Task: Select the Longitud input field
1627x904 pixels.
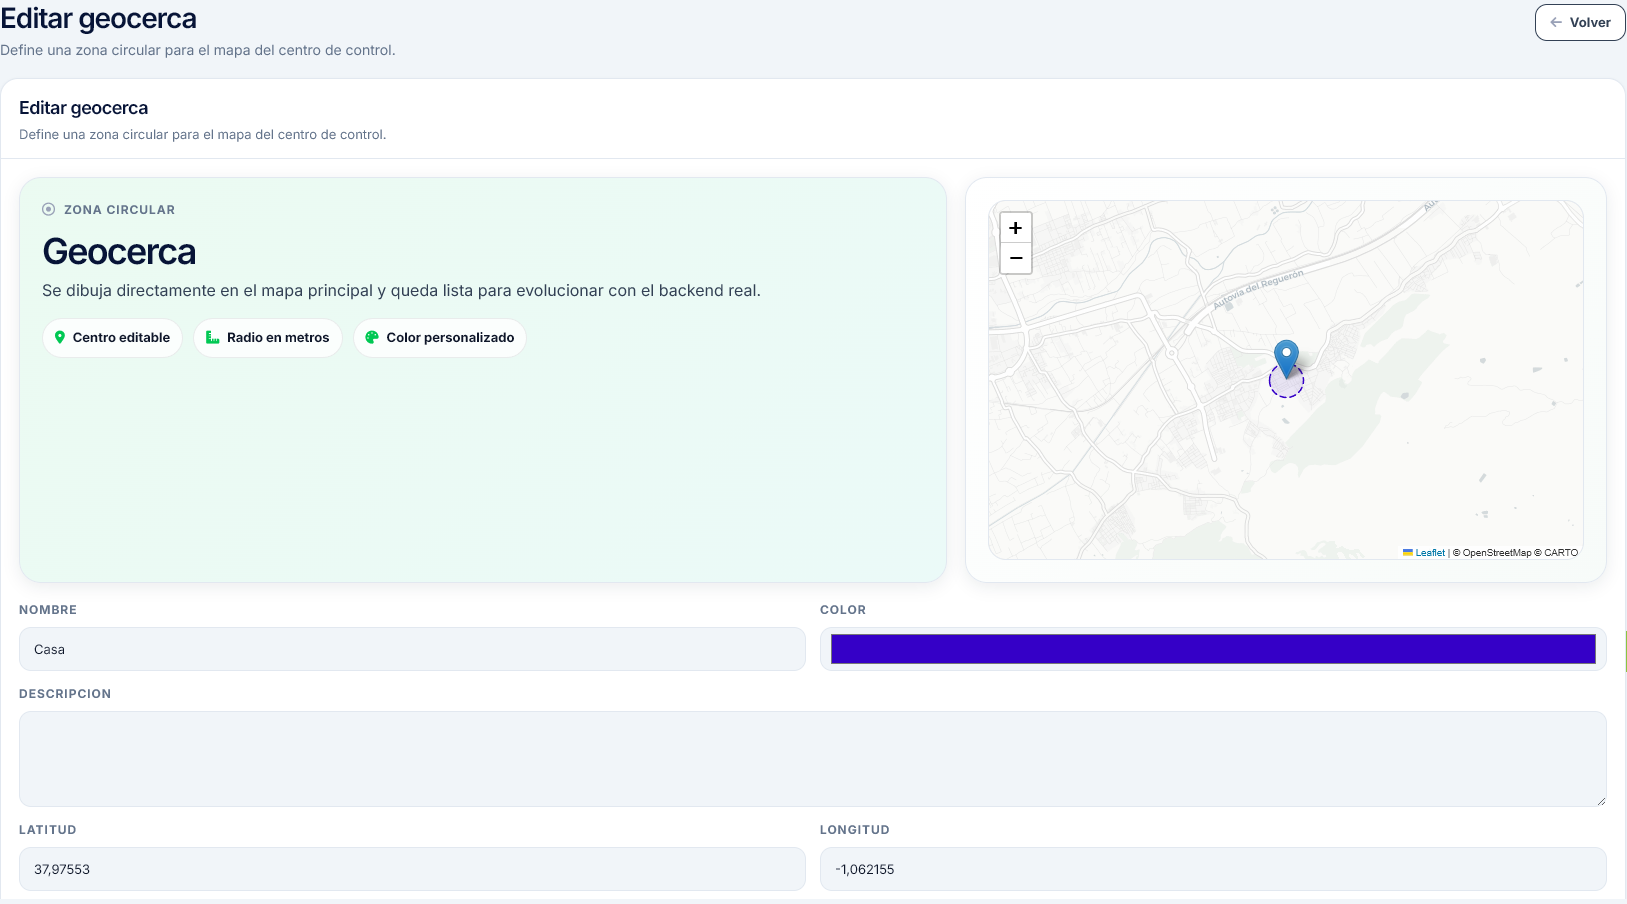Action: pyautogui.click(x=1212, y=869)
